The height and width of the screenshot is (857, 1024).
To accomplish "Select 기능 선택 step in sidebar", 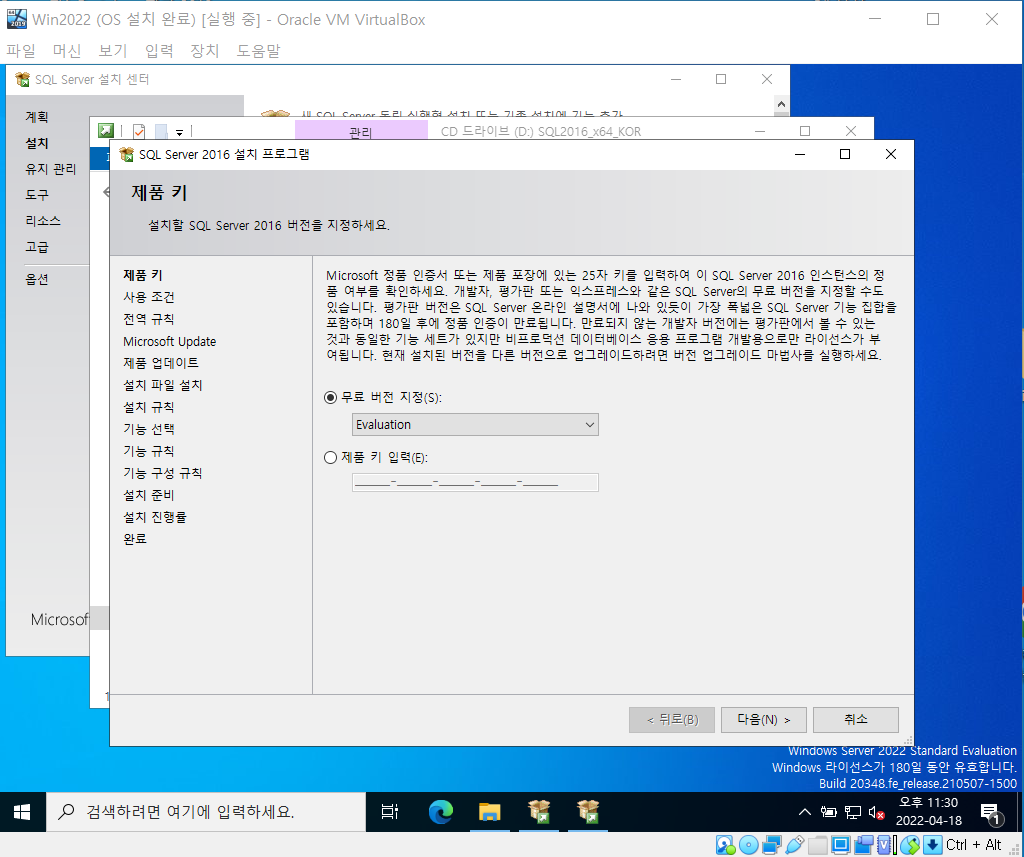I will tap(149, 429).
